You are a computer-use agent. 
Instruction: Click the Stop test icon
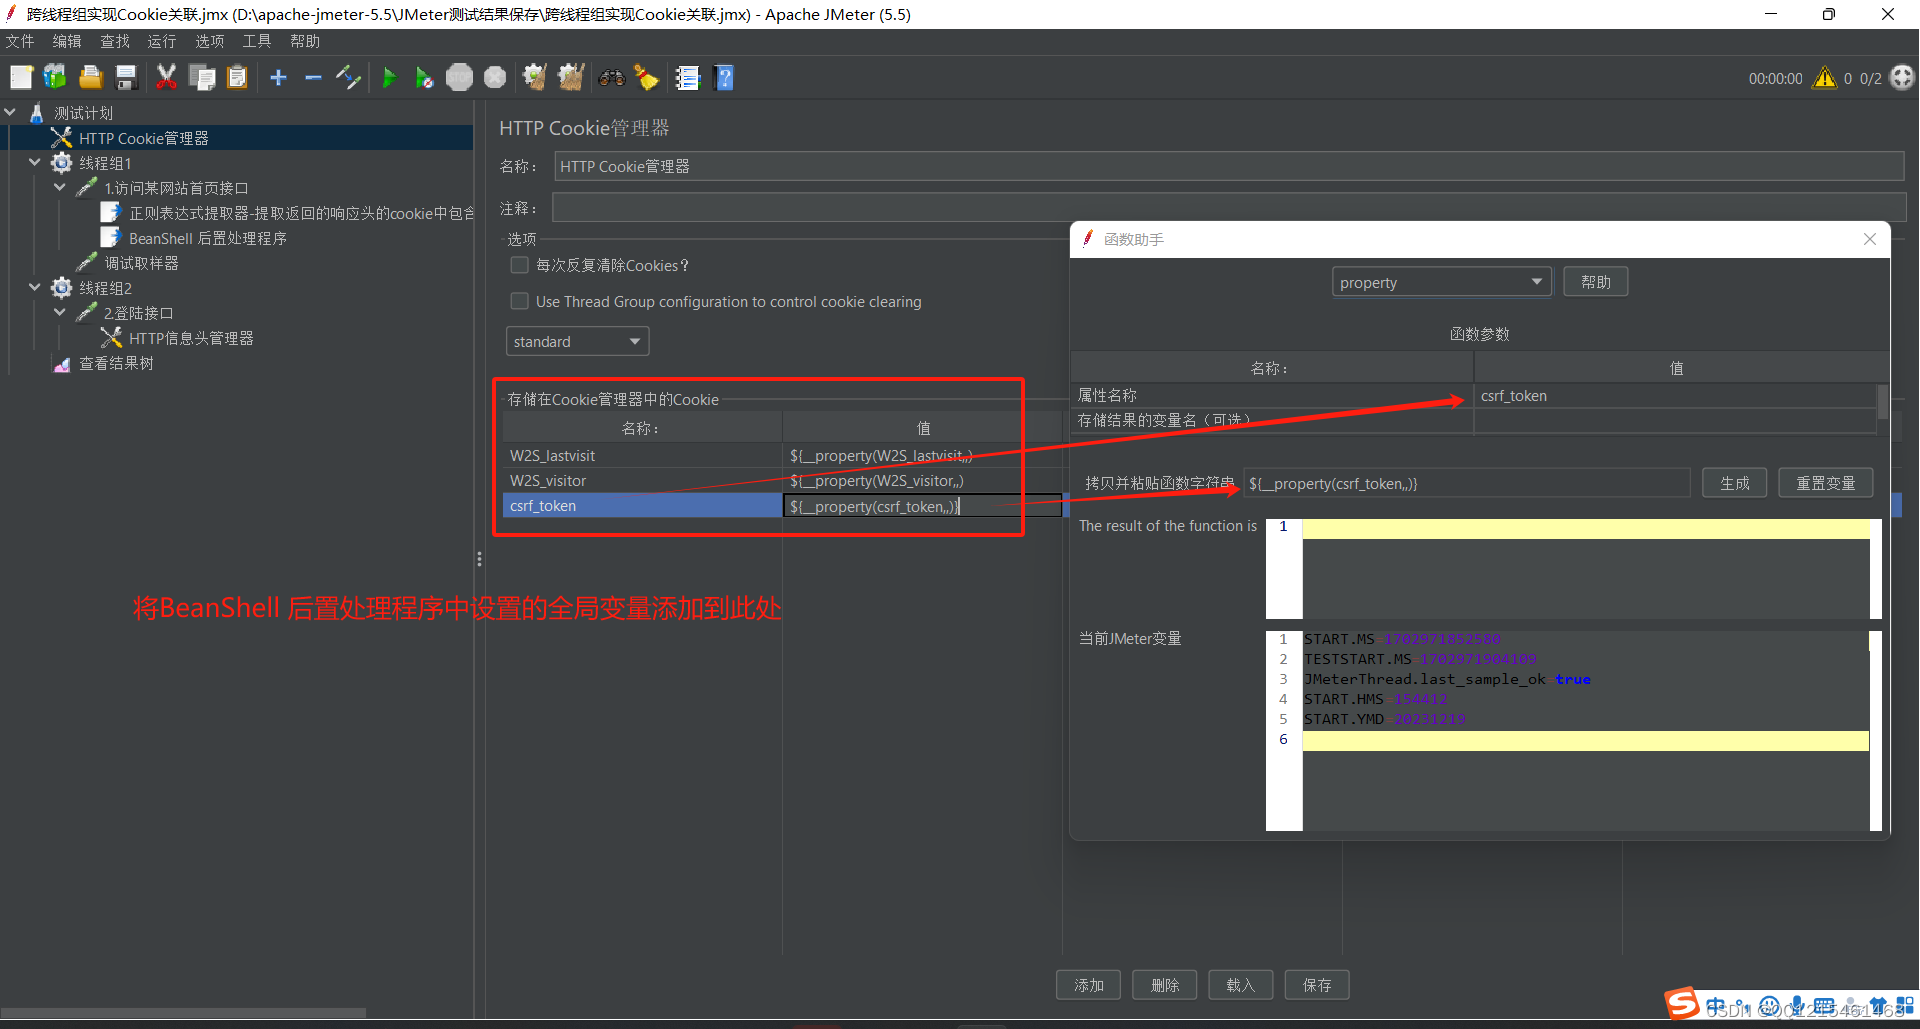pyautogui.click(x=459, y=78)
